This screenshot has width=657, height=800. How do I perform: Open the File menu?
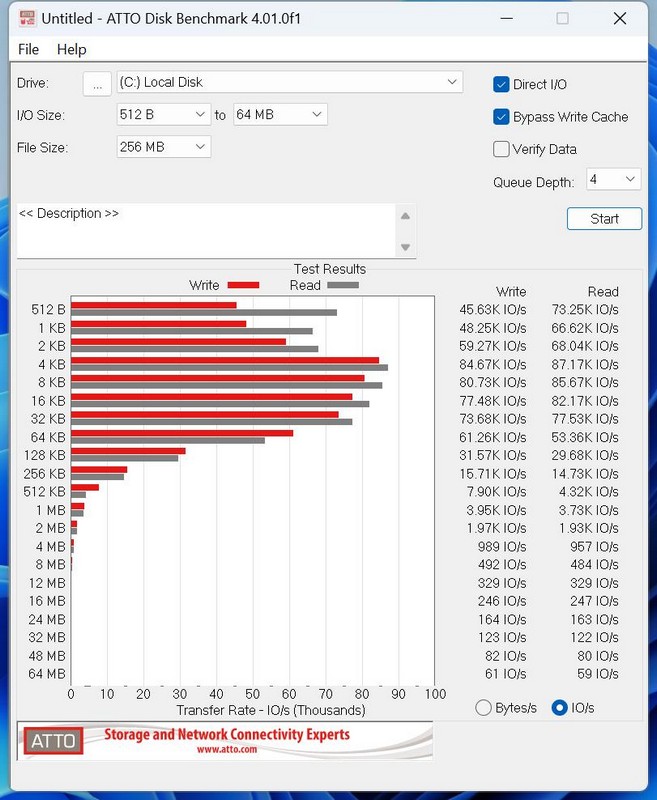29,49
